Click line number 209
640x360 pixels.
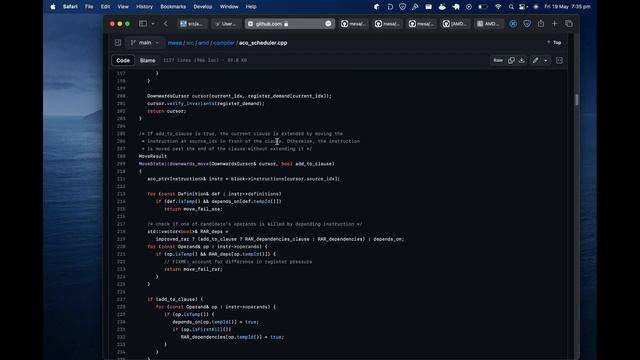click(121, 164)
